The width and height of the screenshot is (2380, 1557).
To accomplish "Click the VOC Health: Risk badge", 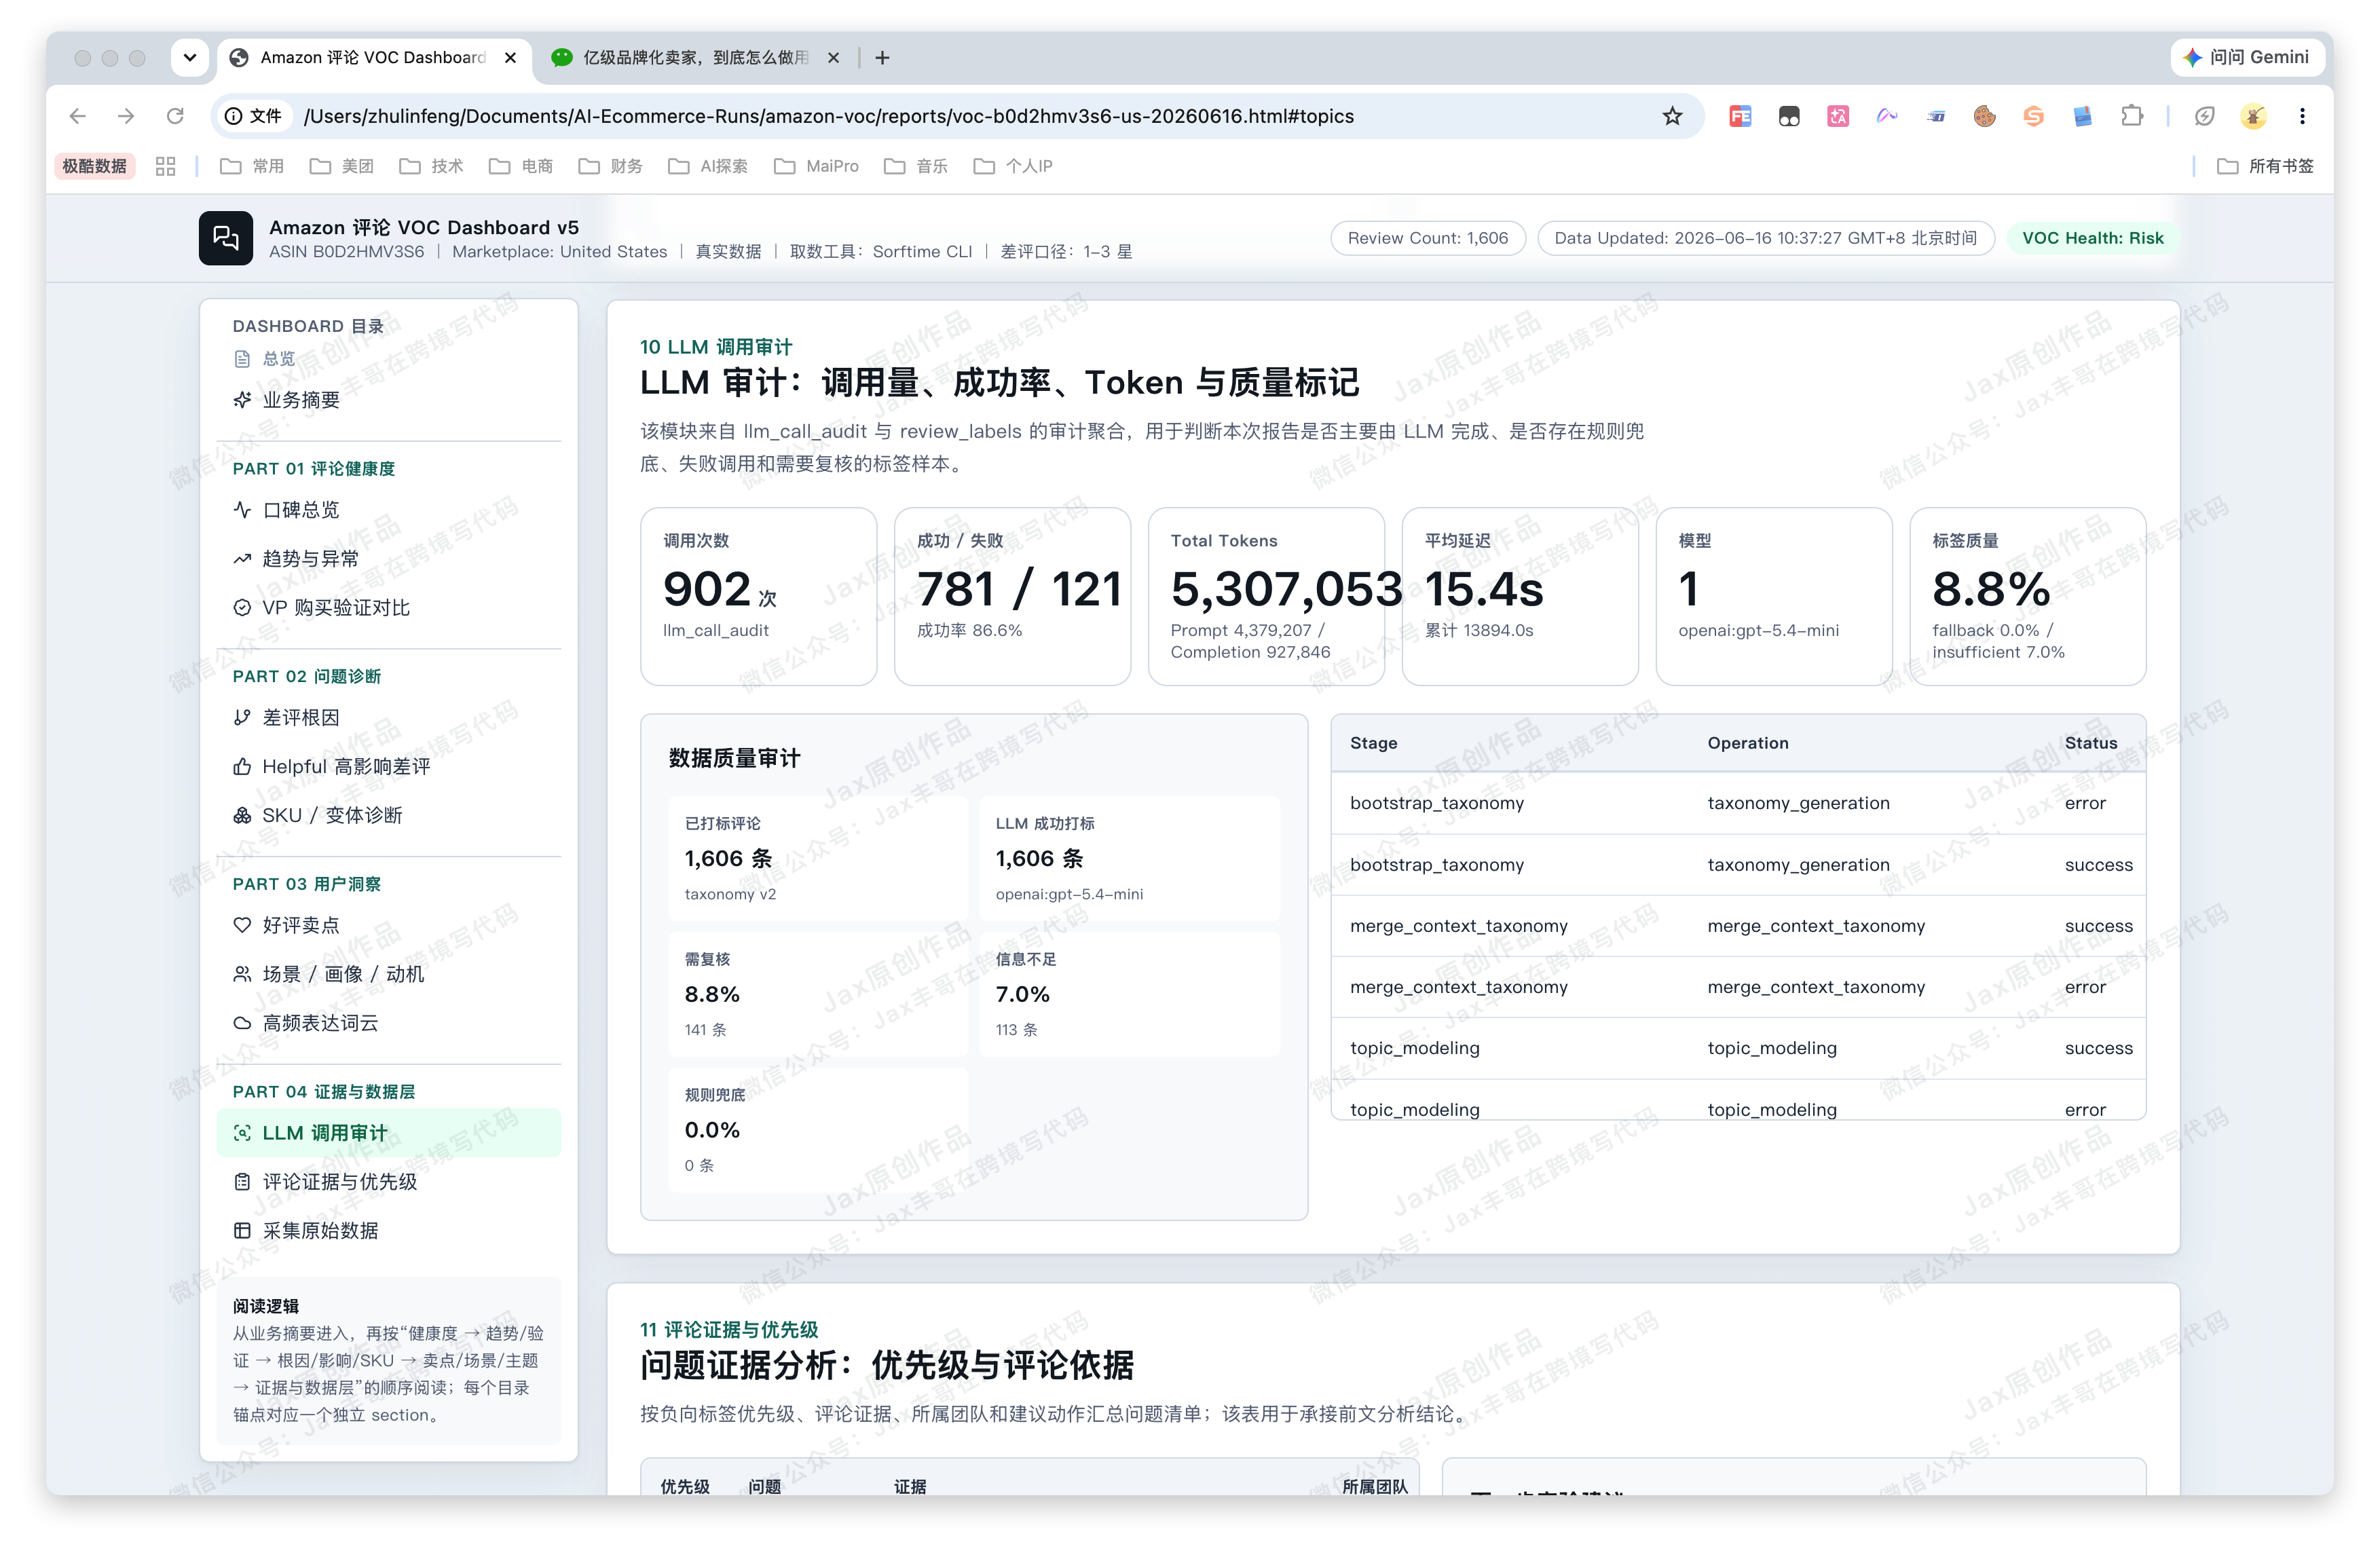I will coord(2093,238).
